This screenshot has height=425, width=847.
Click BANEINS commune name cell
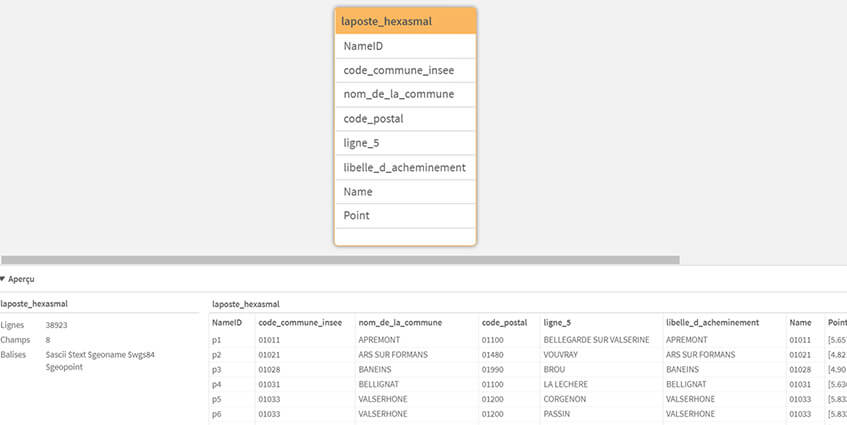coord(374,369)
